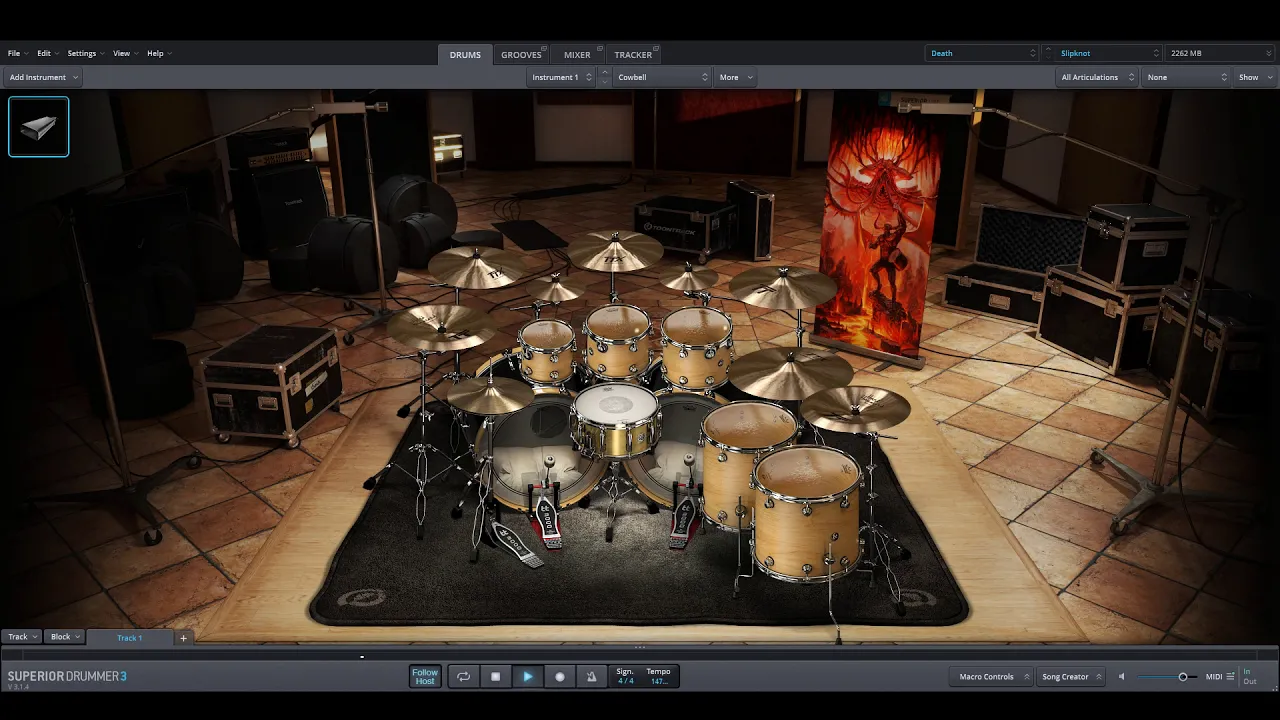The width and height of the screenshot is (1280, 720).
Task: Expand the More options dropdown
Action: click(736, 77)
